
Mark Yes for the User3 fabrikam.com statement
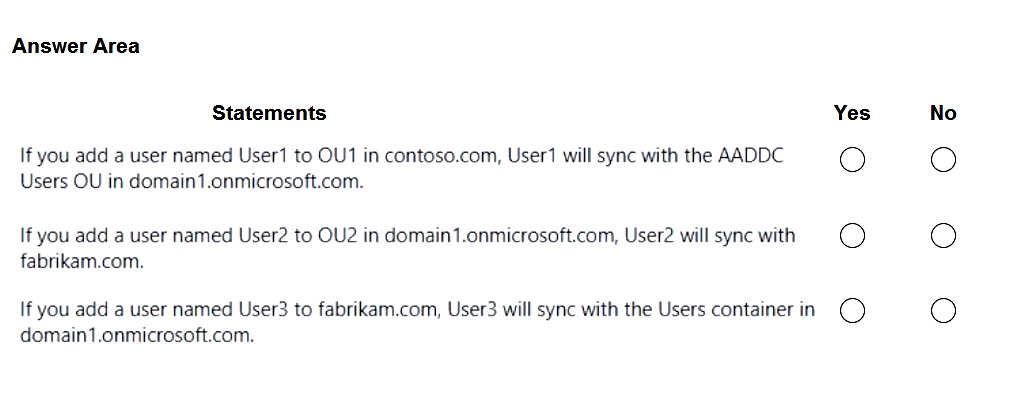[x=852, y=311]
